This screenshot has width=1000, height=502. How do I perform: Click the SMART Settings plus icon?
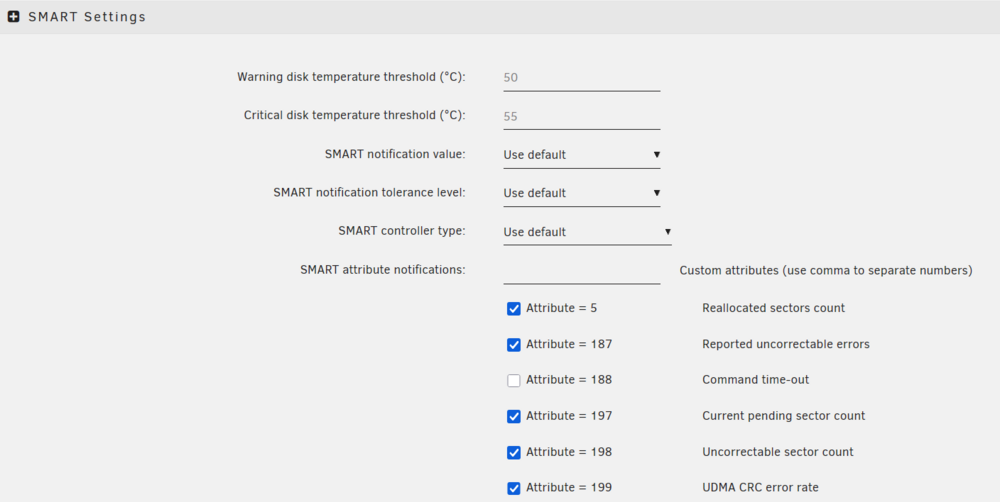pos(13,17)
